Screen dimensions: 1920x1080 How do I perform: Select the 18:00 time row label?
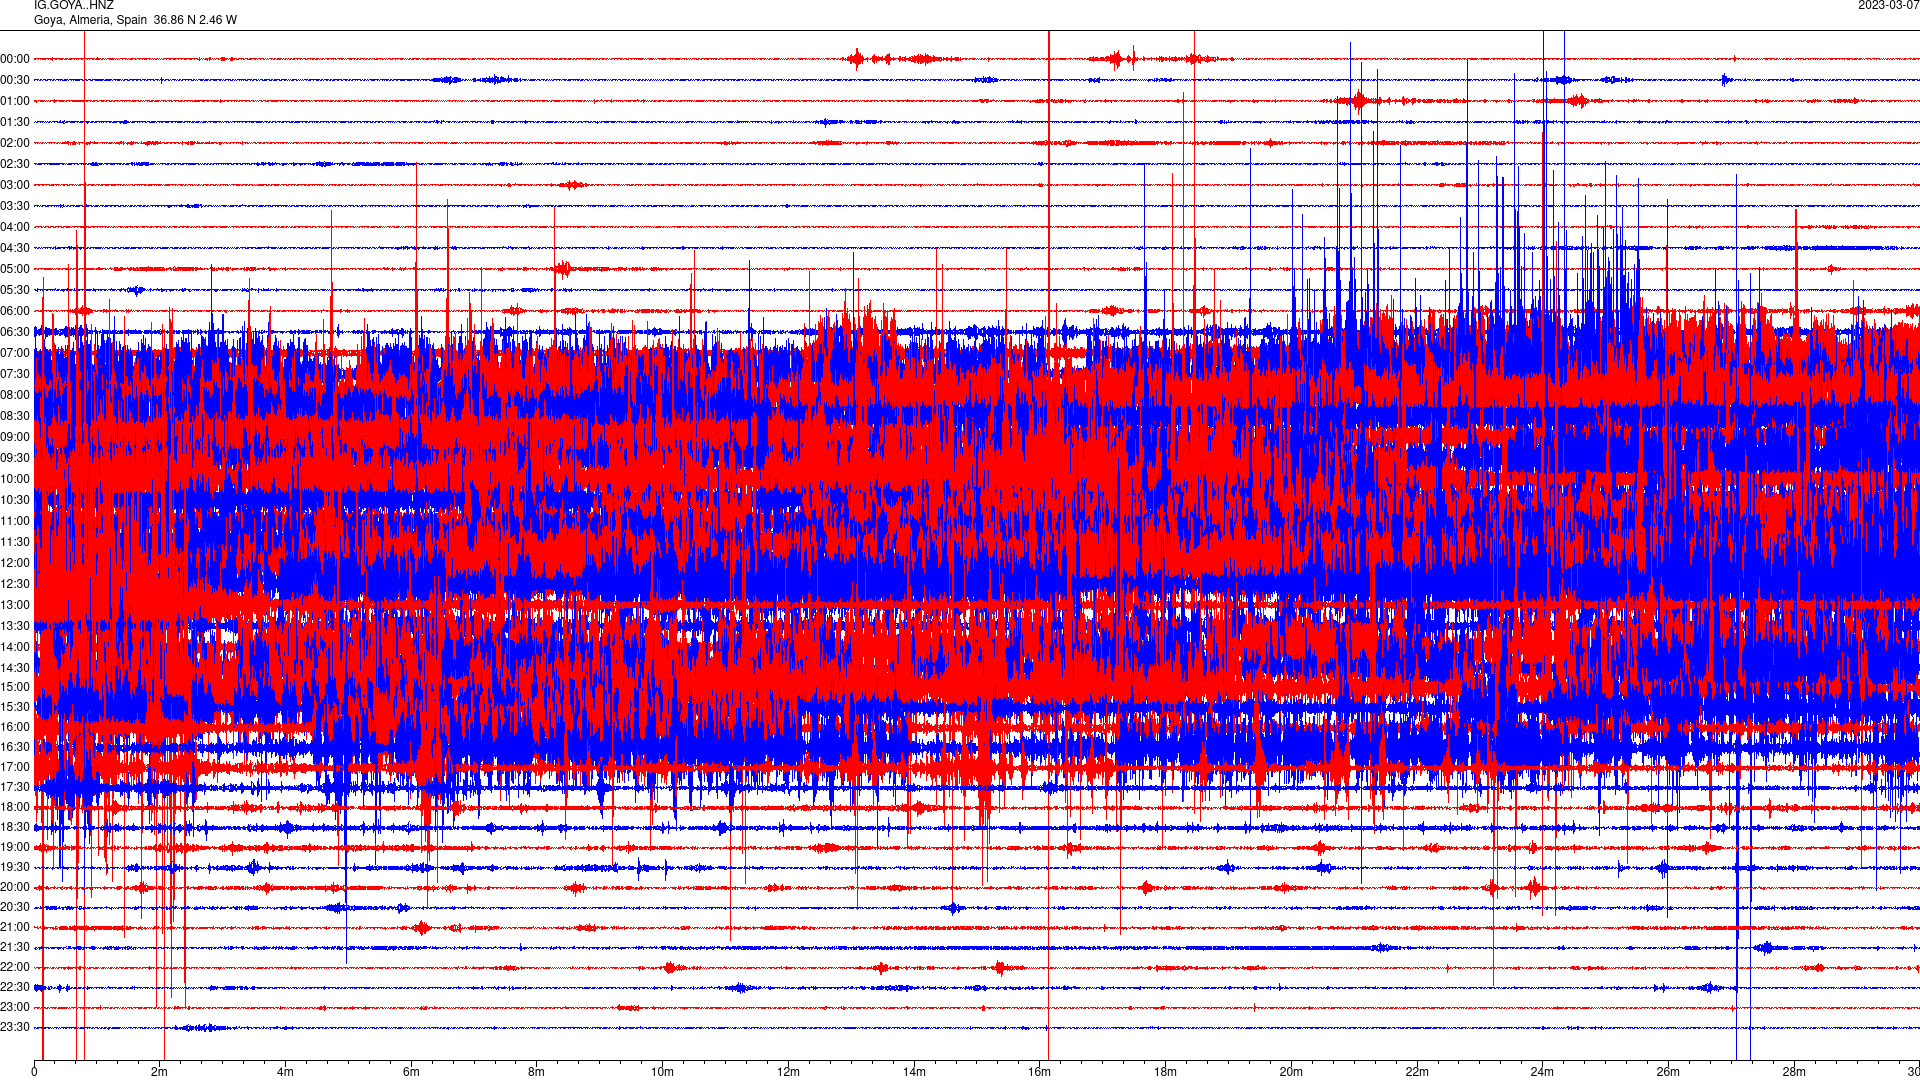pyautogui.click(x=15, y=807)
